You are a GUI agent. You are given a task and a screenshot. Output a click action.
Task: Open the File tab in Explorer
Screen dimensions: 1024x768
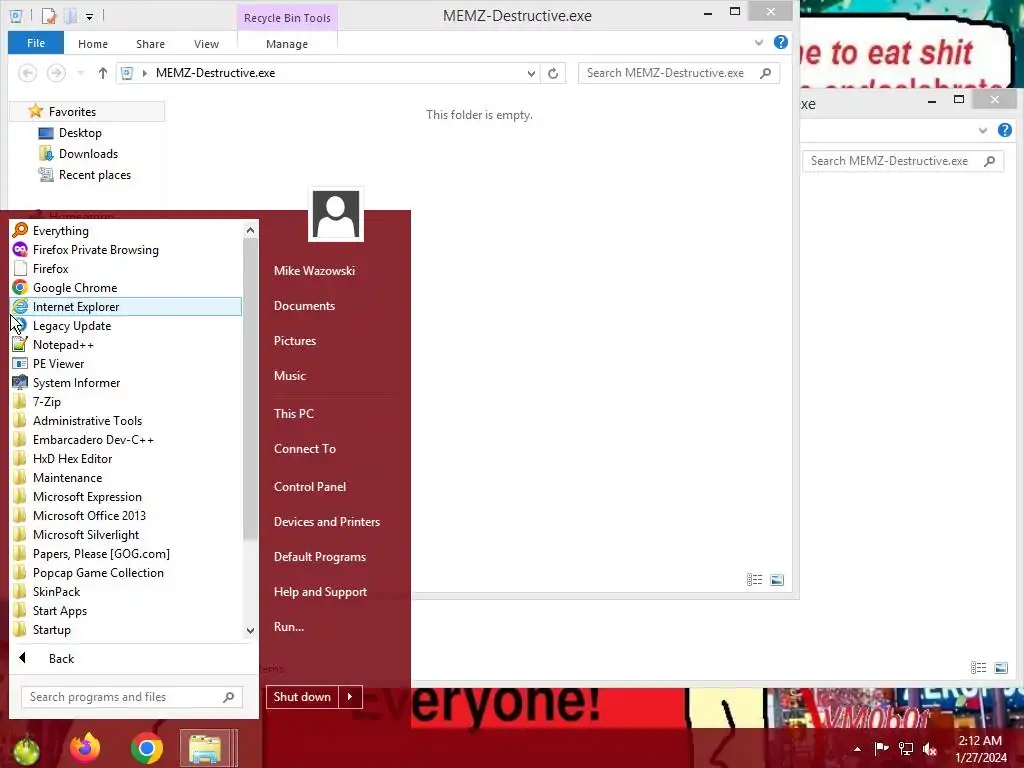pyautogui.click(x=36, y=43)
